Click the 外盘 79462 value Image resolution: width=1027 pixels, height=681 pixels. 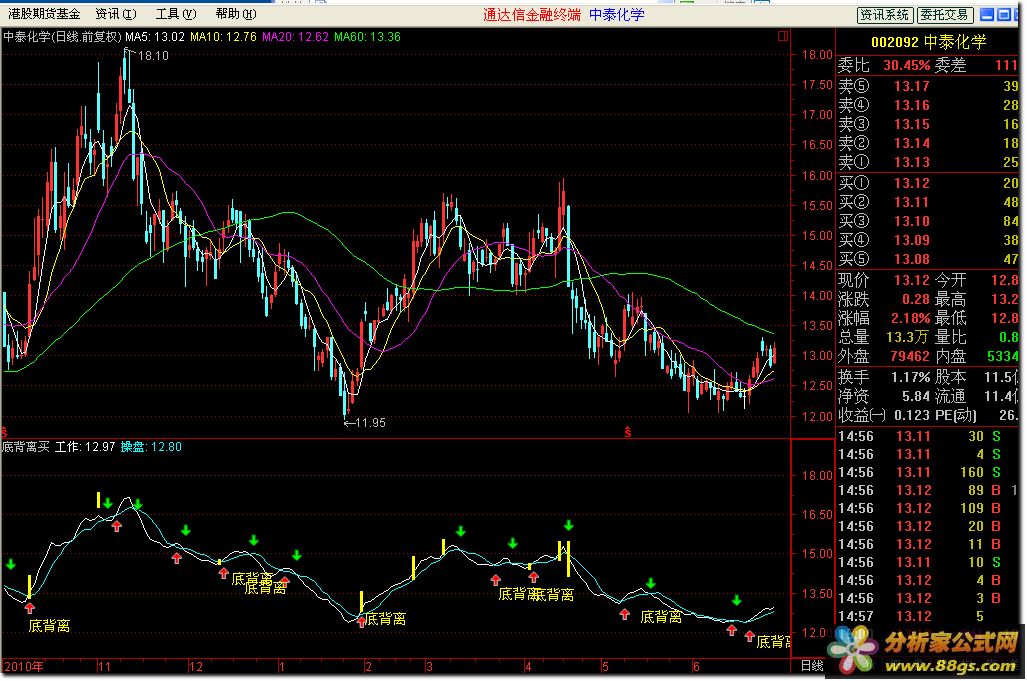pyautogui.click(x=910, y=356)
